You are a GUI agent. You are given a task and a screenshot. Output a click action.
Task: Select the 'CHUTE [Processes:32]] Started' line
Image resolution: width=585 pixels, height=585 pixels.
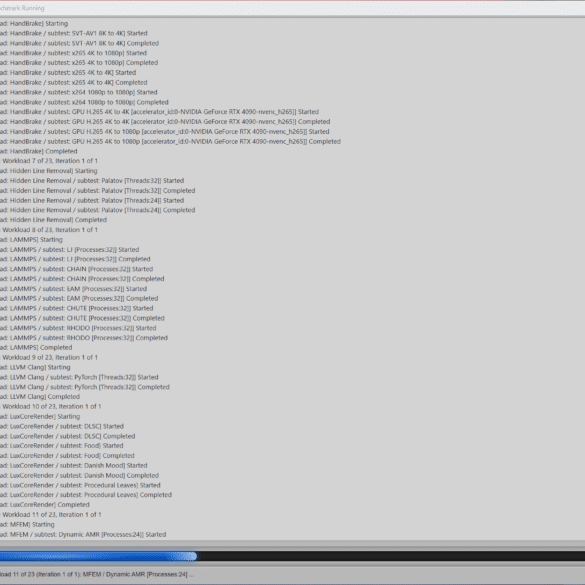point(77,308)
